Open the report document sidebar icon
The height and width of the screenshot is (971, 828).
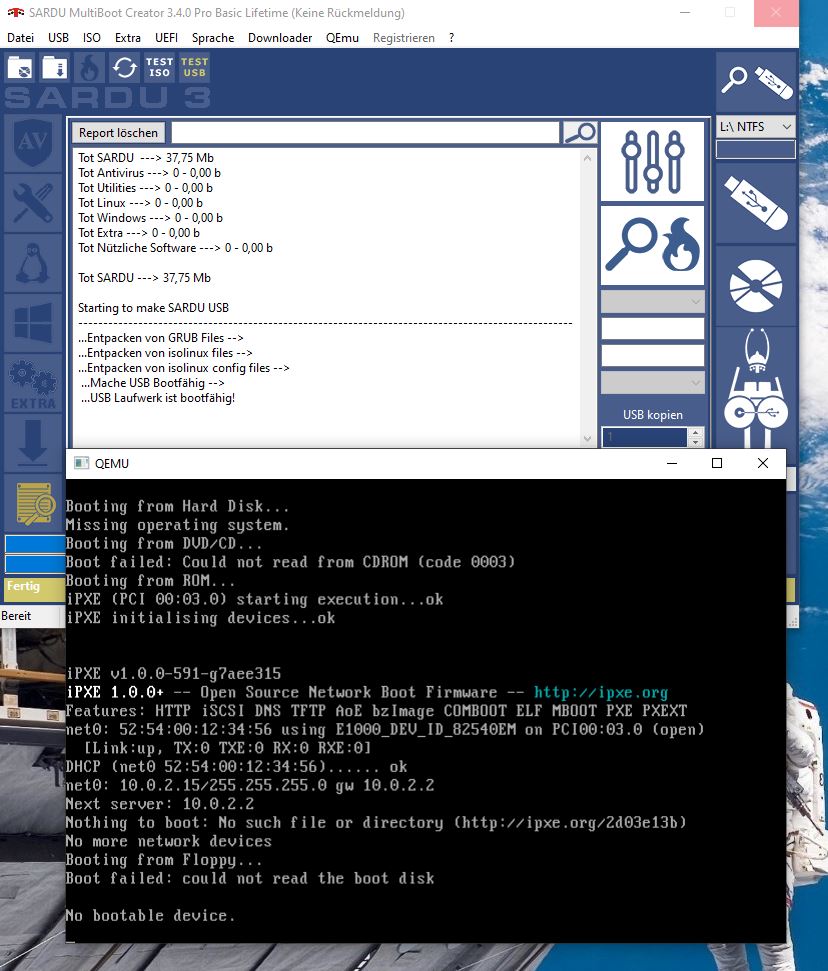pos(33,503)
